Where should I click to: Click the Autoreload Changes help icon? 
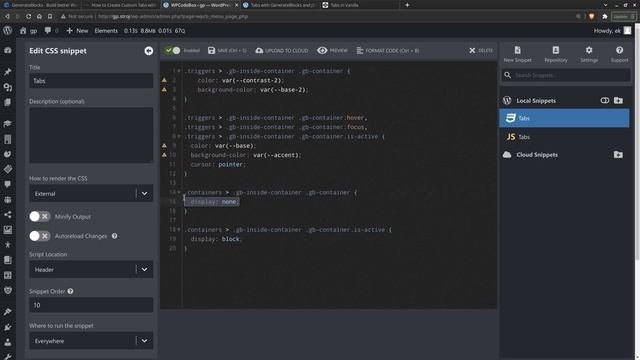[x=115, y=236]
